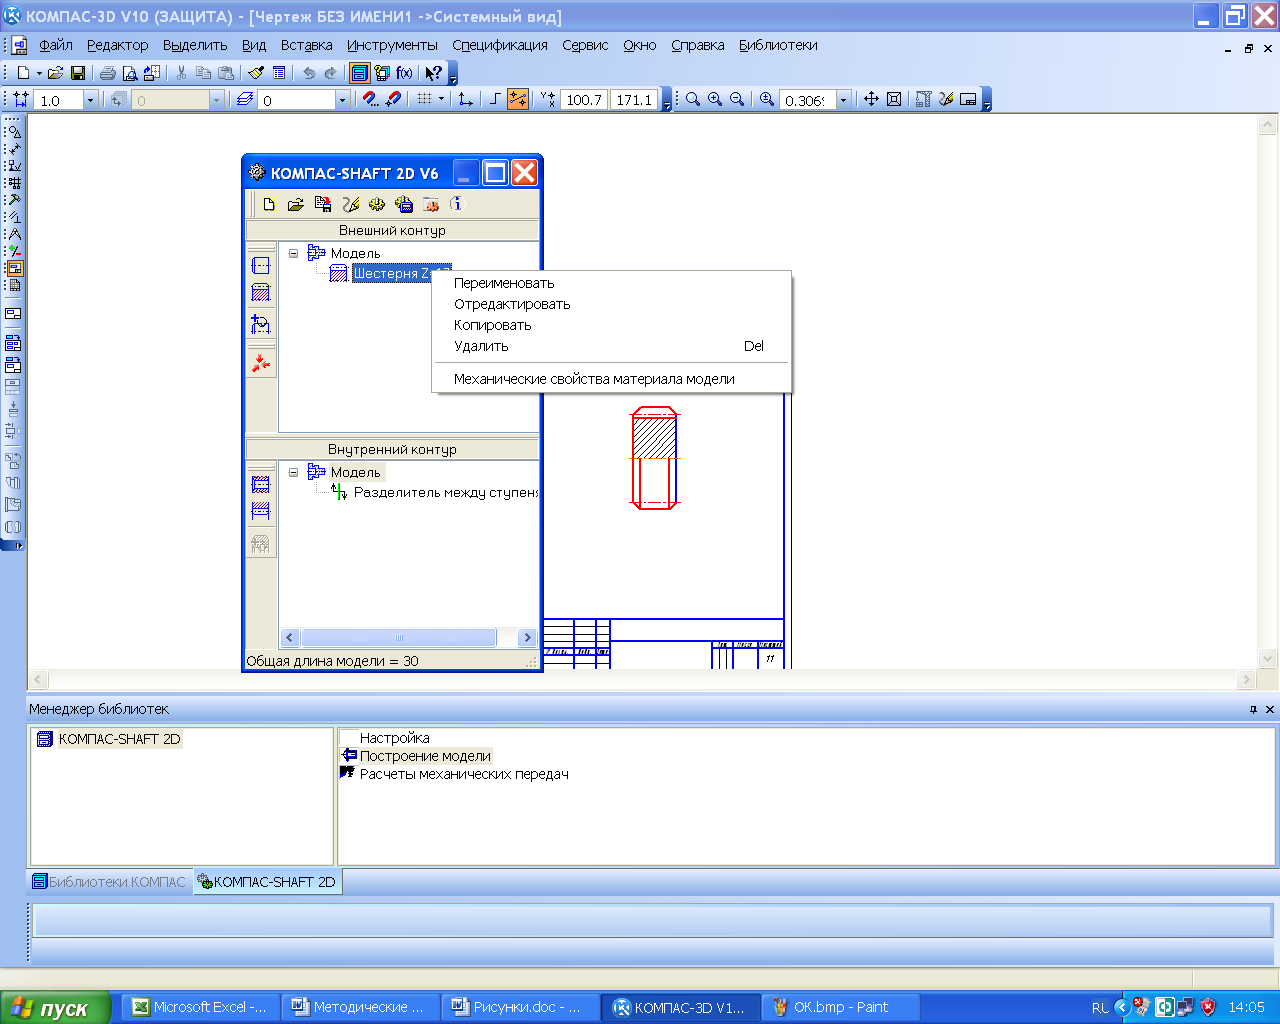Add cylindrical step from external contour panel
The image size is (1280, 1024).
click(x=261, y=266)
